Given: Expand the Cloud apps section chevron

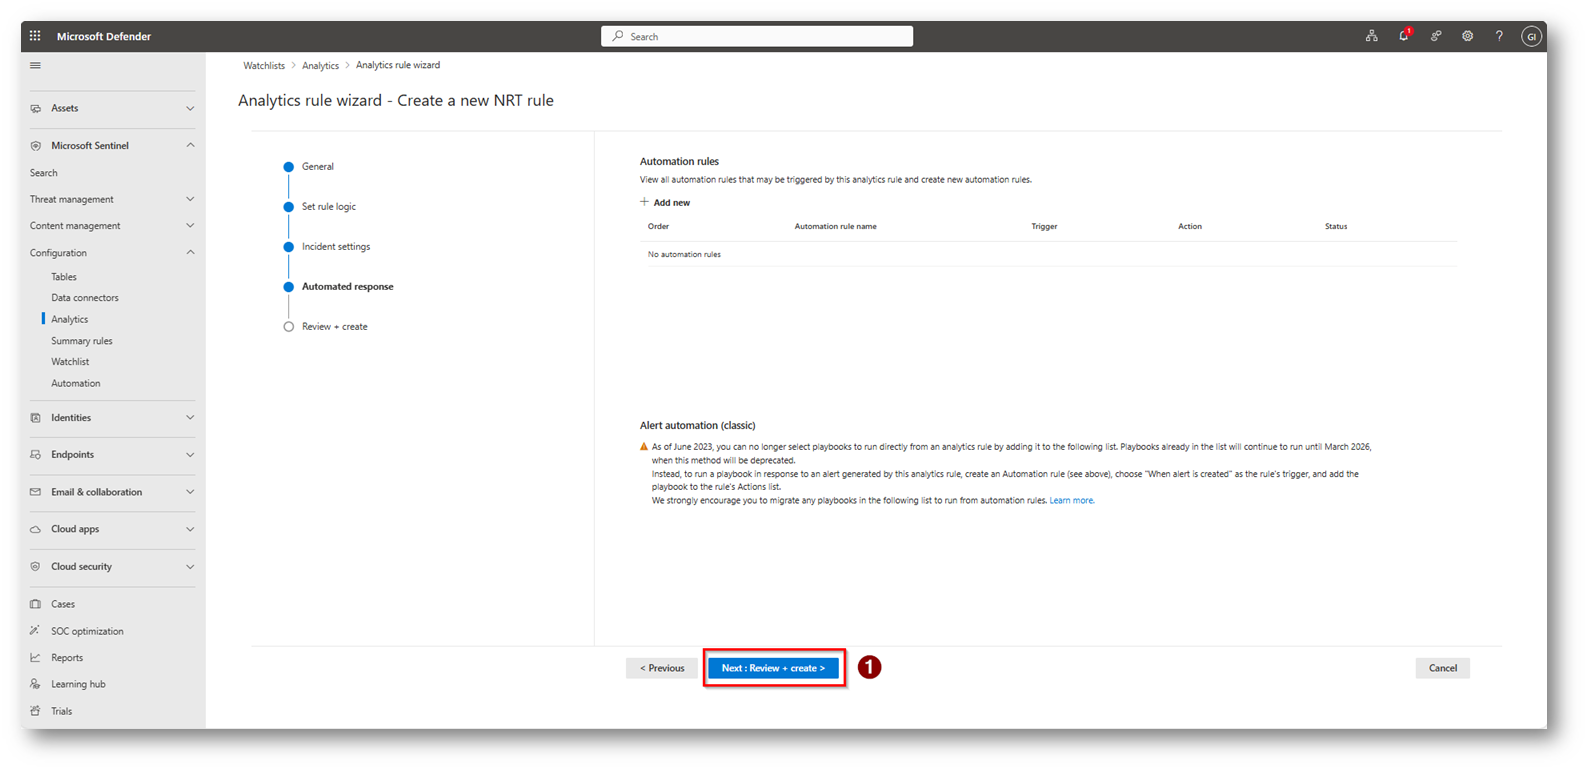Looking at the screenshot, I should (x=190, y=529).
